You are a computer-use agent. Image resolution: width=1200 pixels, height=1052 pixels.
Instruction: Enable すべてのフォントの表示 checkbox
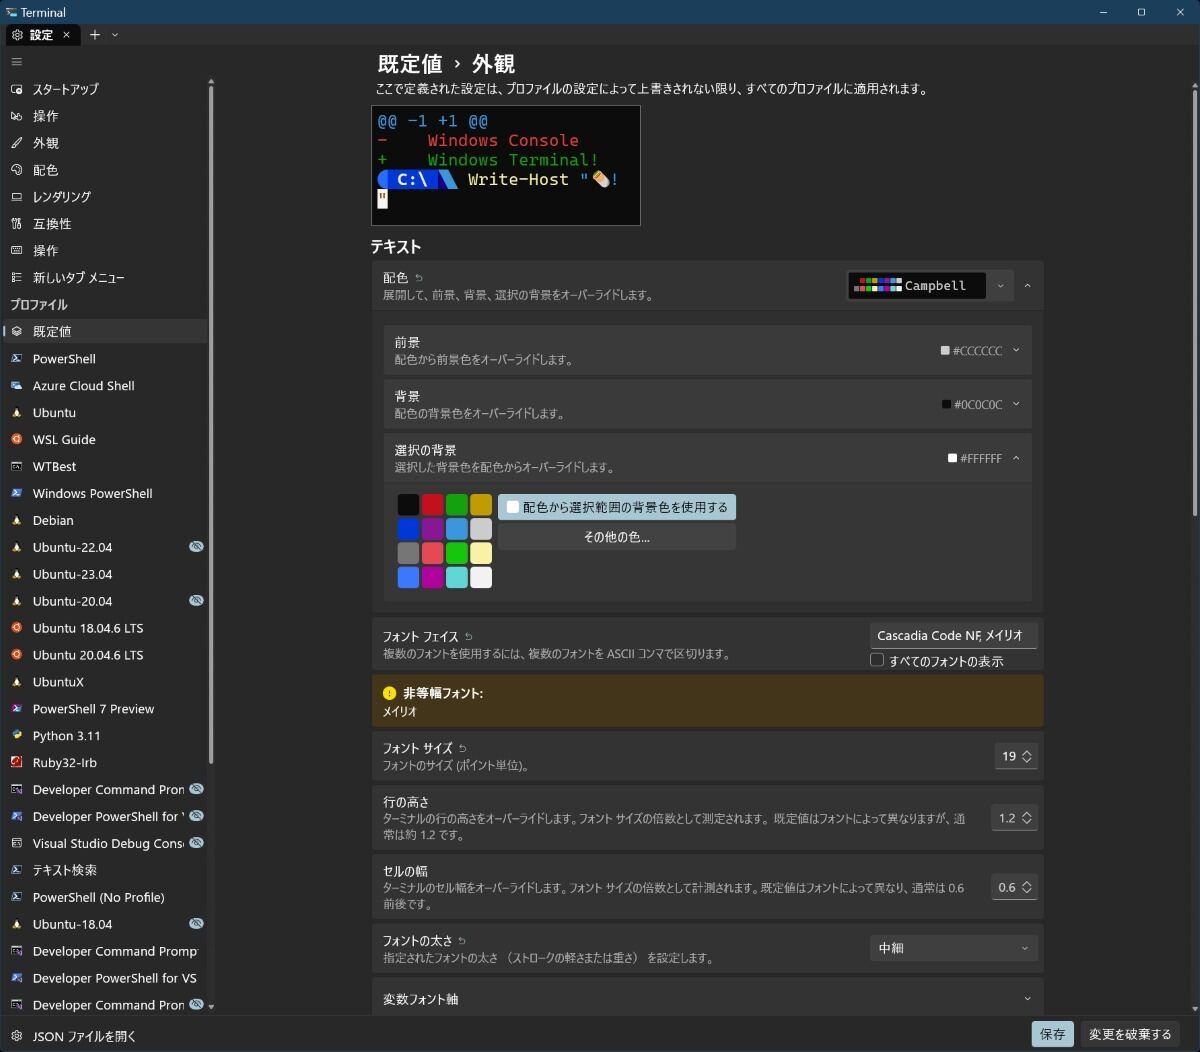click(x=877, y=660)
